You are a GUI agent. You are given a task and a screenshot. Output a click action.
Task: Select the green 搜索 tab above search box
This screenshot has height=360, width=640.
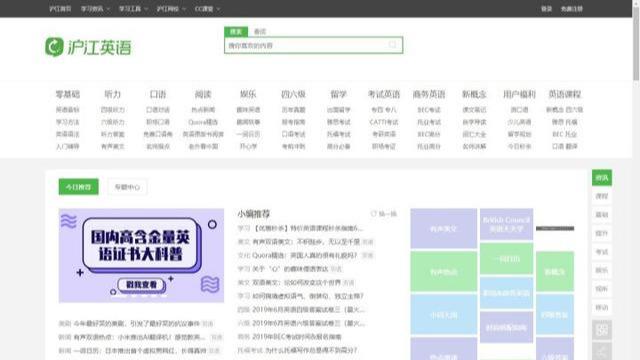[x=236, y=31]
